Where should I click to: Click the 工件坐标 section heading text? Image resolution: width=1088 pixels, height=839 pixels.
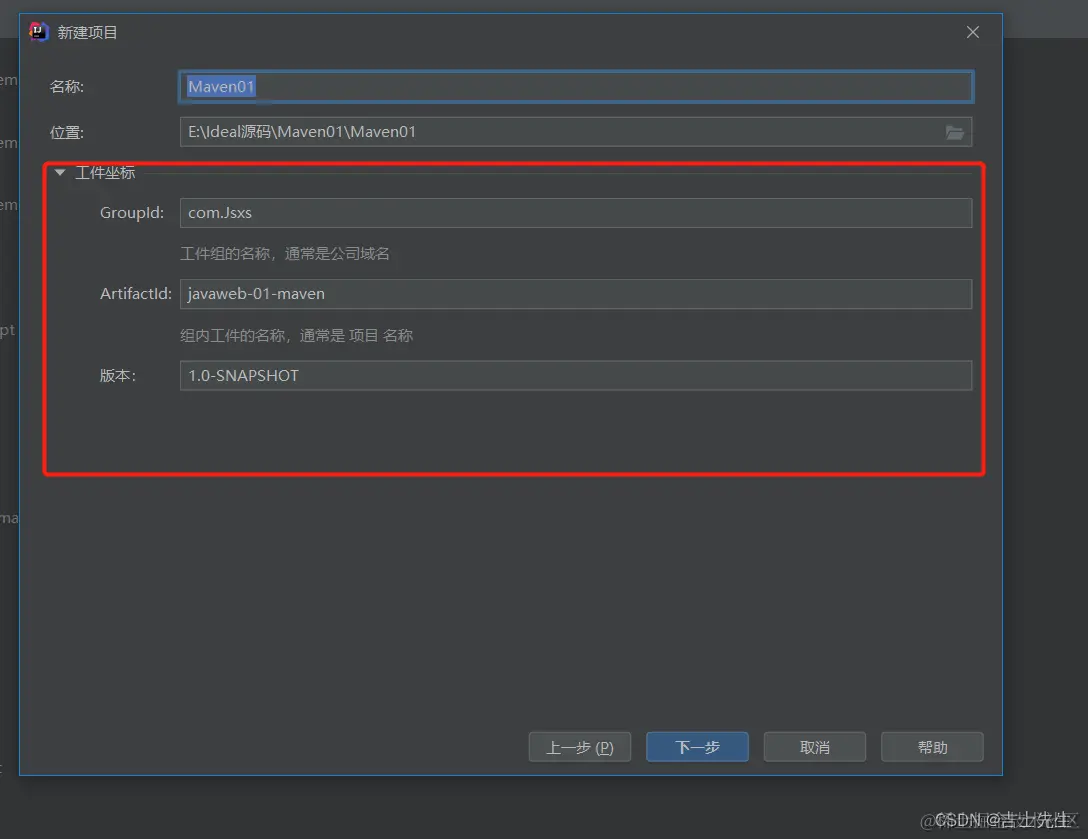pyautogui.click(x=105, y=173)
